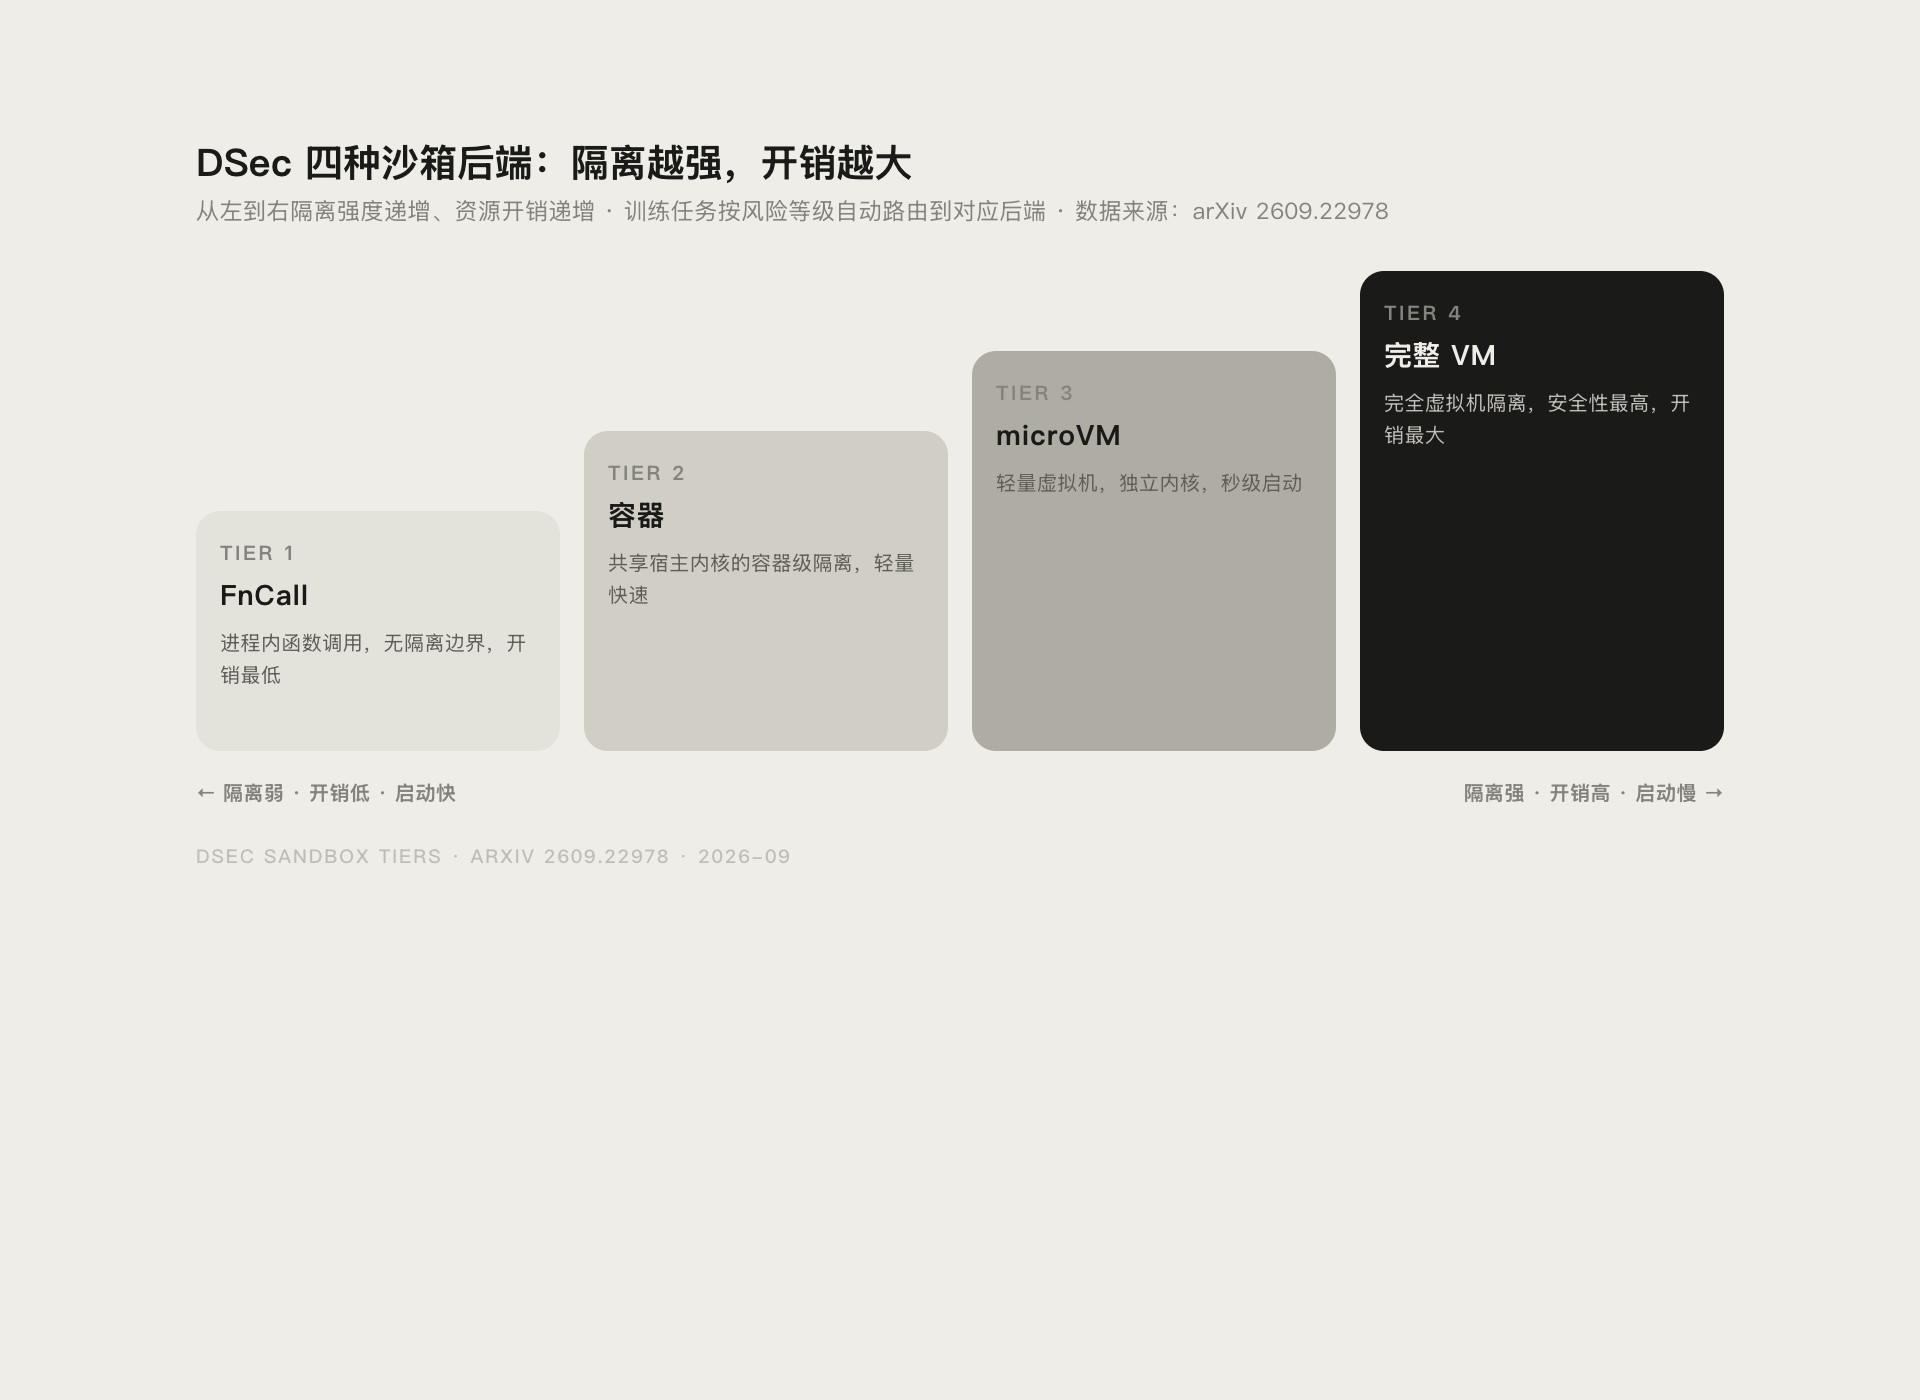Viewport: 1920px width, 1400px height.
Task: Click description '进程内函数调用,无隔离边界,开销最低'
Action: tap(373, 659)
